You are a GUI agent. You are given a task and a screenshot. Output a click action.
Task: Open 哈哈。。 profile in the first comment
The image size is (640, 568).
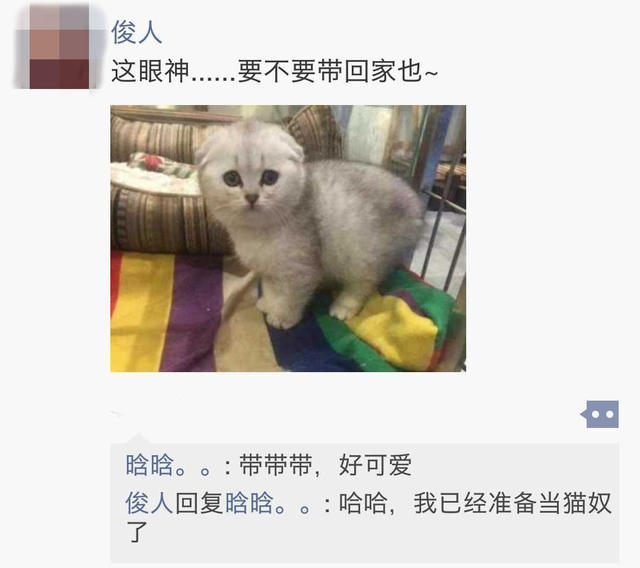click(x=168, y=465)
